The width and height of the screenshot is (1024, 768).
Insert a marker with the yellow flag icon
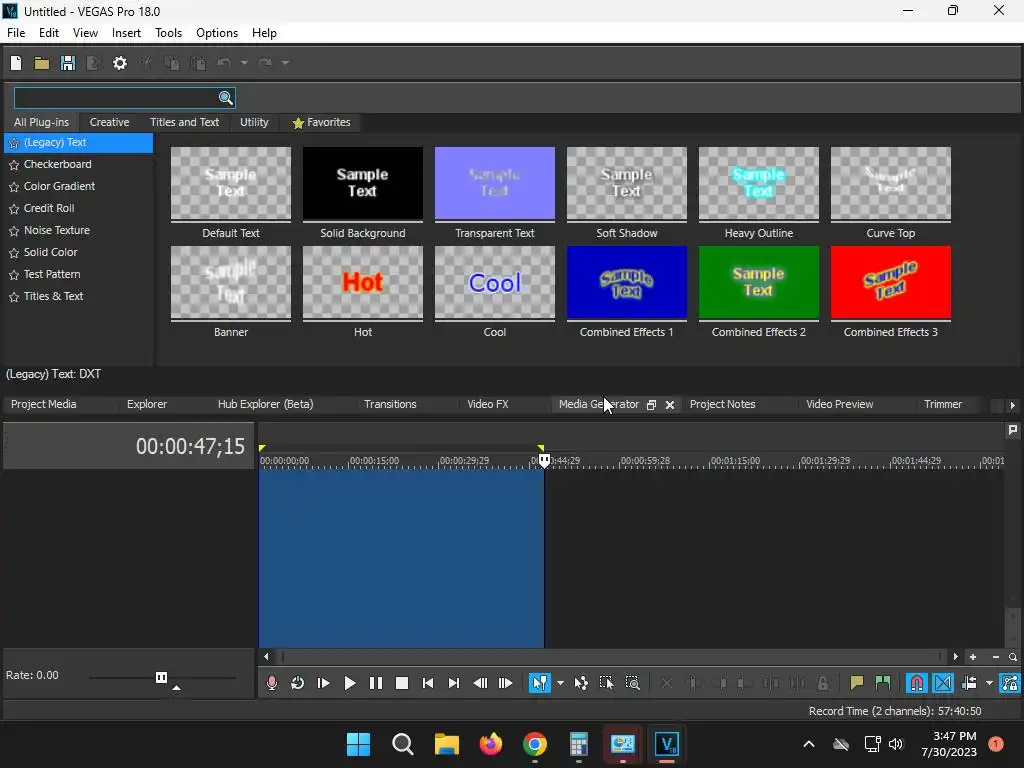coord(856,683)
